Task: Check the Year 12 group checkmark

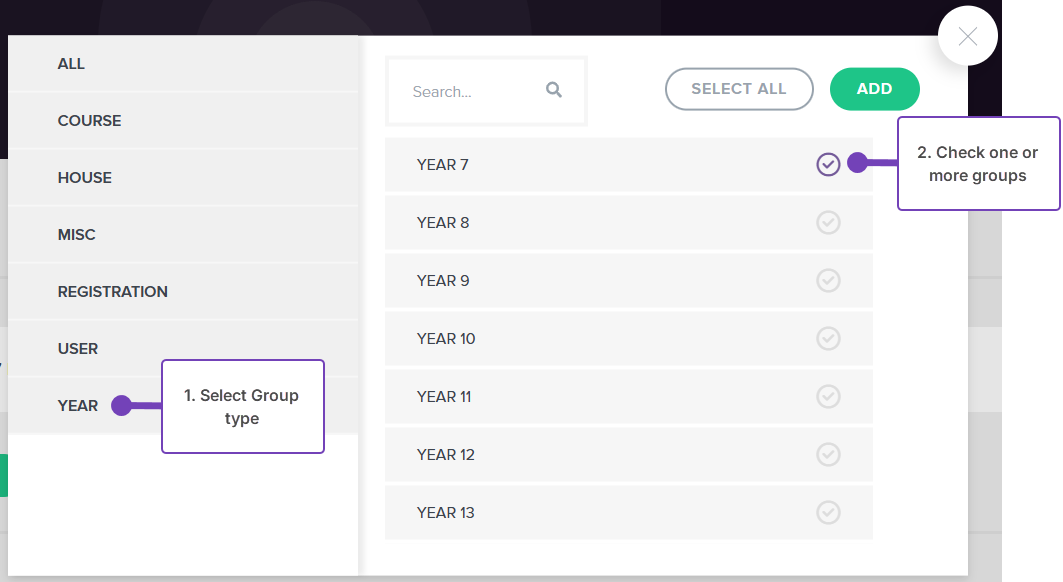Action: [x=828, y=454]
